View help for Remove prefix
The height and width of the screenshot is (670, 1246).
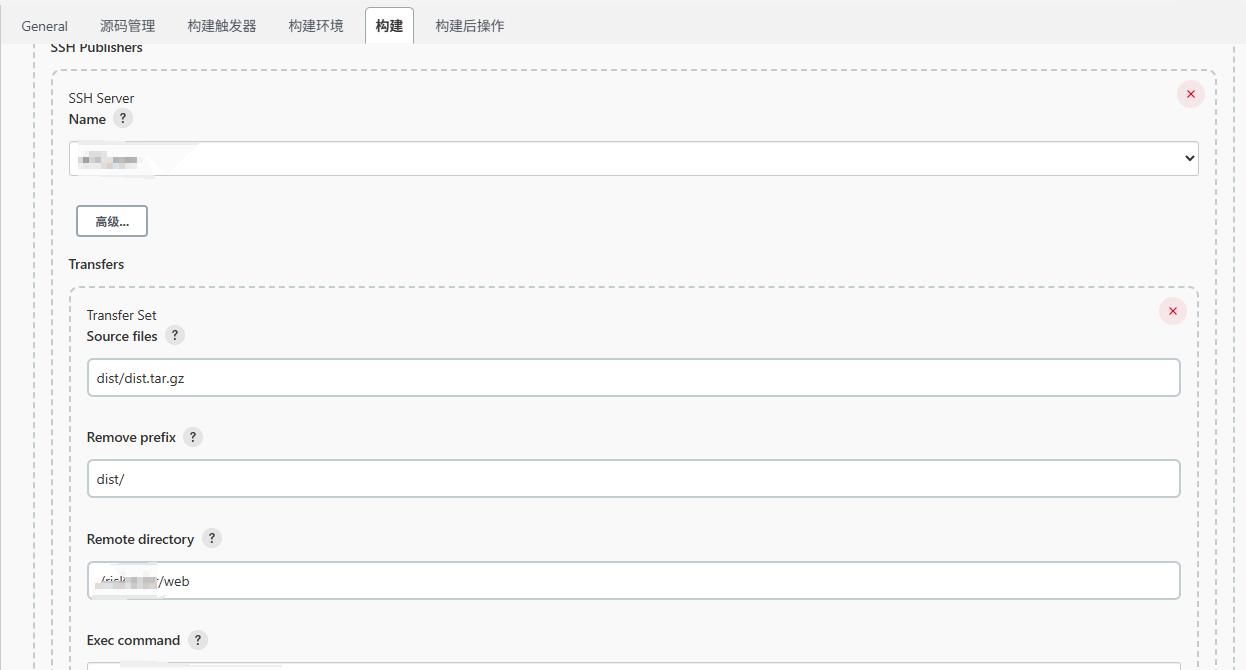192,436
